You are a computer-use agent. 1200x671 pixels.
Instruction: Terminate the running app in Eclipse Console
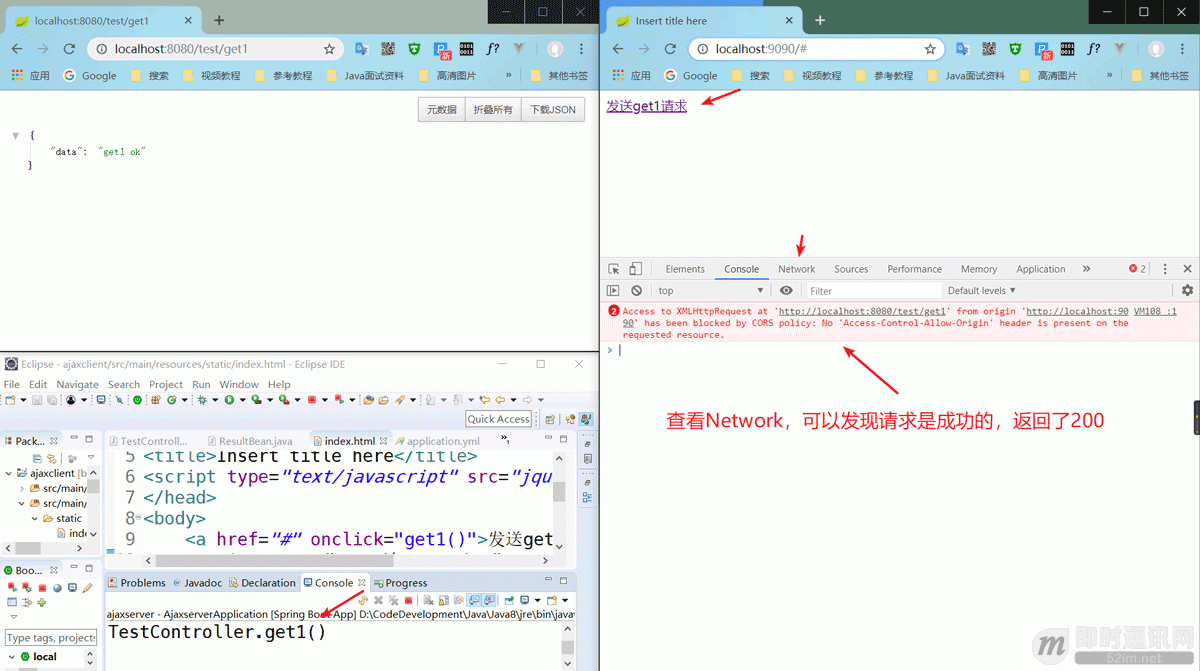(x=408, y=598)
